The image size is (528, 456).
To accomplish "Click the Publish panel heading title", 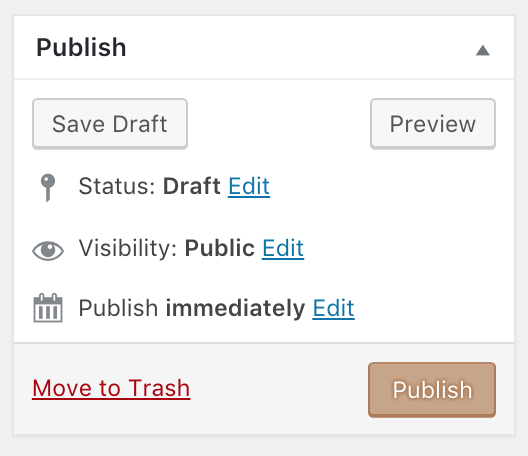I will (x=81, y=47).
